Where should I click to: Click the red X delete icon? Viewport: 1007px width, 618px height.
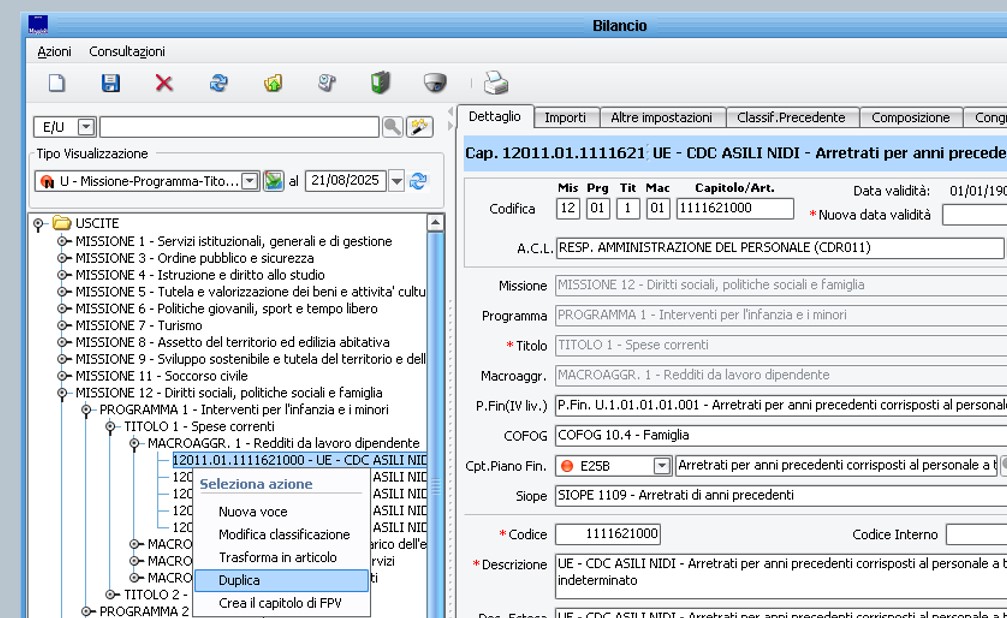tap(164, 84)
